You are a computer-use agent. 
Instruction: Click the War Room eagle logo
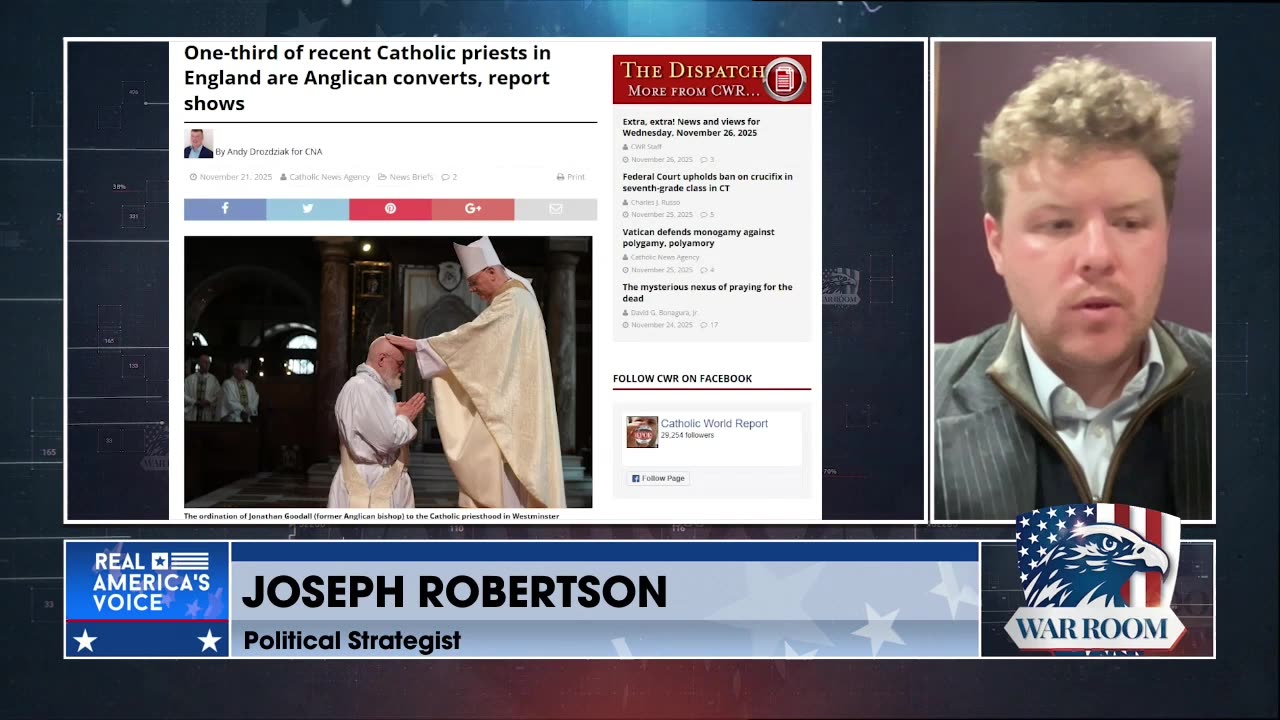[x=1096, y=582]
